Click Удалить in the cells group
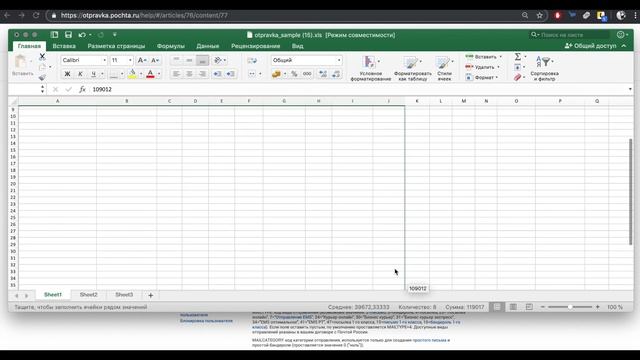The width and height of the screenshot is (640, 360). pos(482,67)
